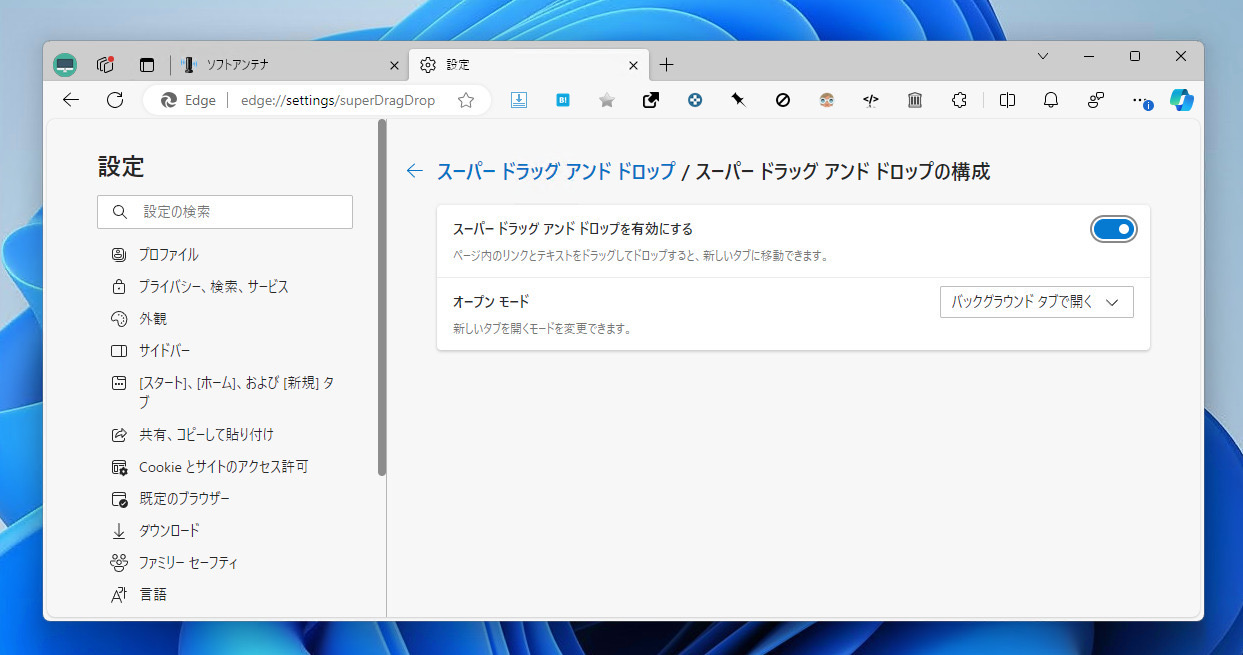Switch to the ソフトアンテナ tab
This screenshot has width=1243, height=655.
point(290,64)
